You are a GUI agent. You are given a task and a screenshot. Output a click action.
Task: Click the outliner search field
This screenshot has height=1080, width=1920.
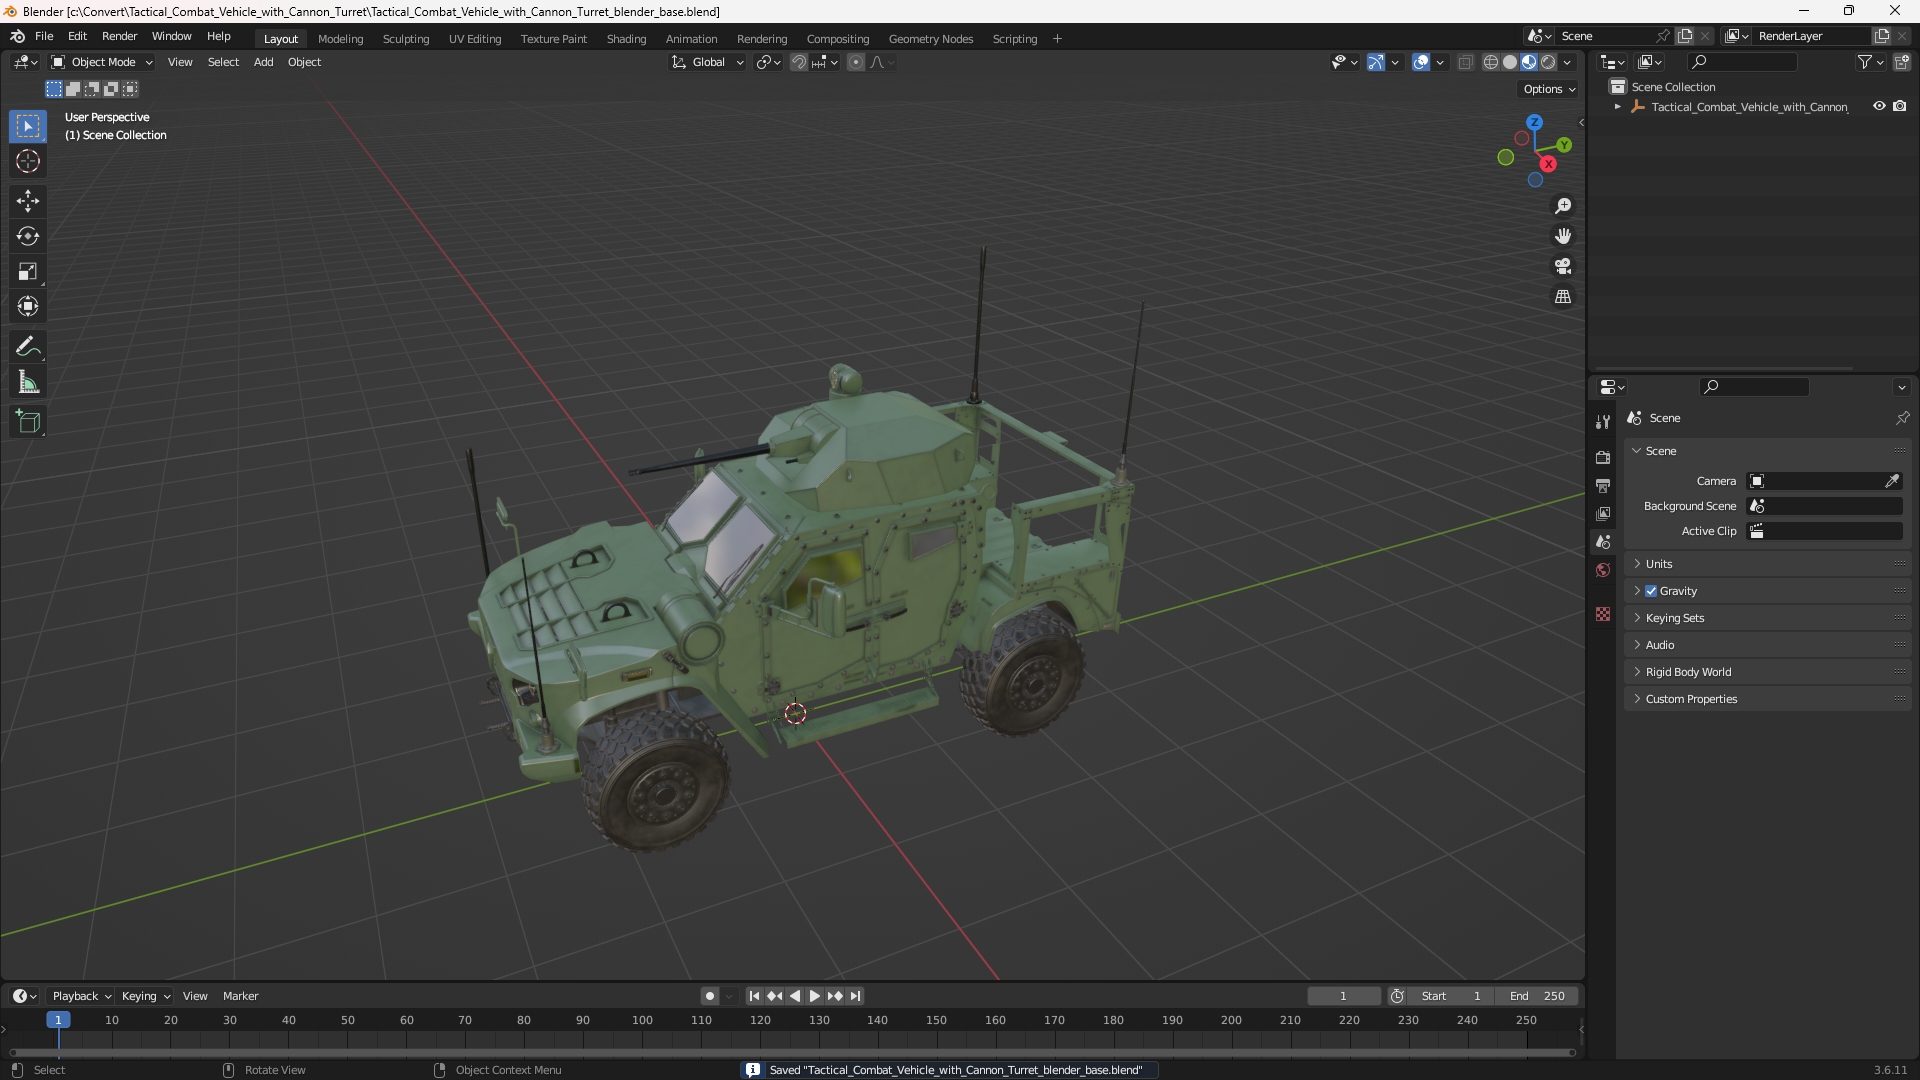tap(1741, 62)
